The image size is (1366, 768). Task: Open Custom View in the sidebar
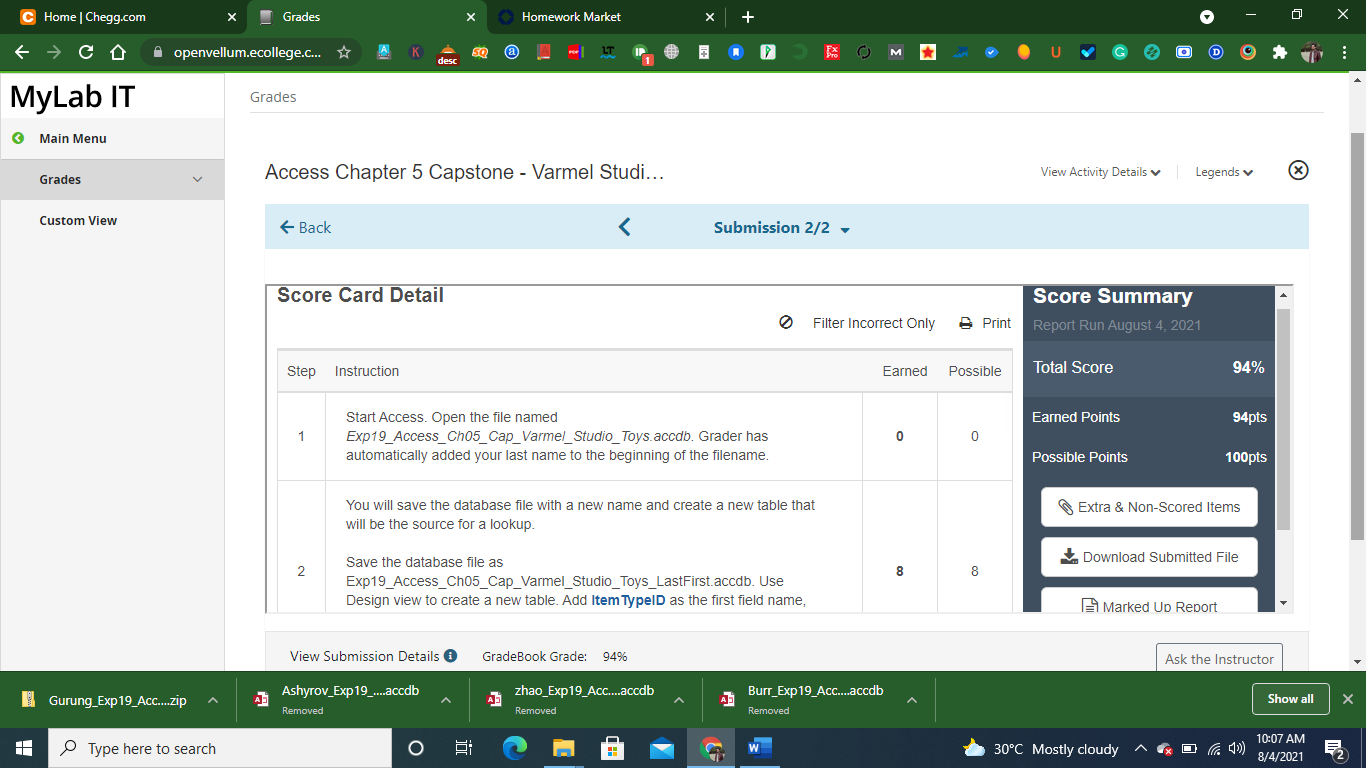pyautogui.click(x=78, y=220)
